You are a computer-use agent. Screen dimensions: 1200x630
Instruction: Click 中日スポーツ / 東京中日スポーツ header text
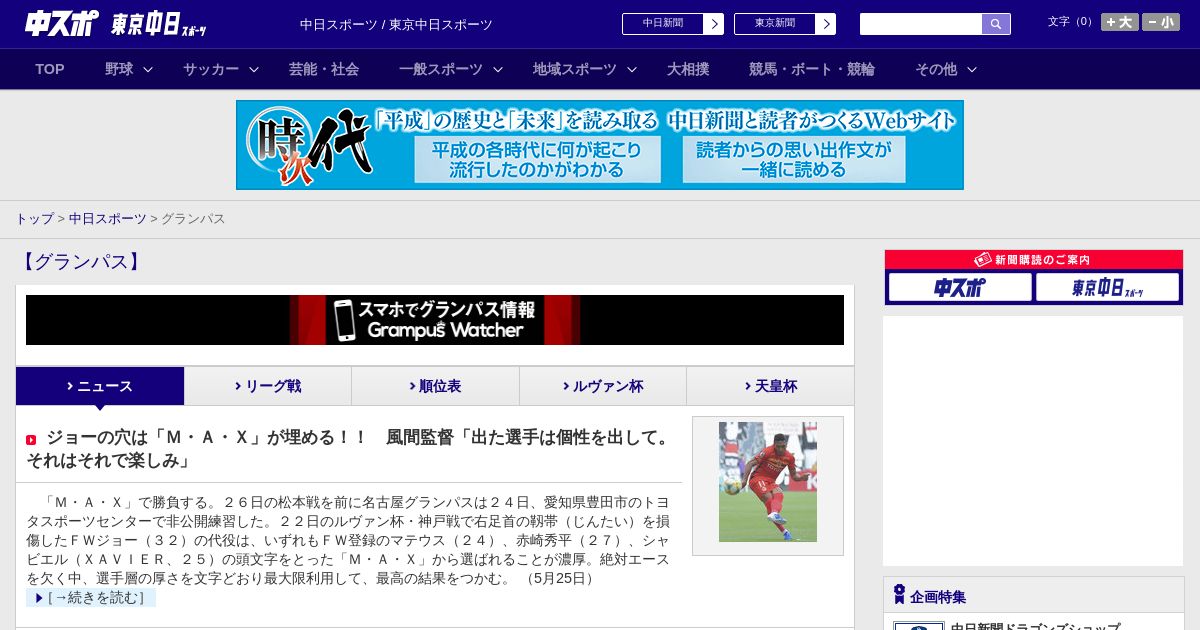pyautogui.click(x=396, y=25)
